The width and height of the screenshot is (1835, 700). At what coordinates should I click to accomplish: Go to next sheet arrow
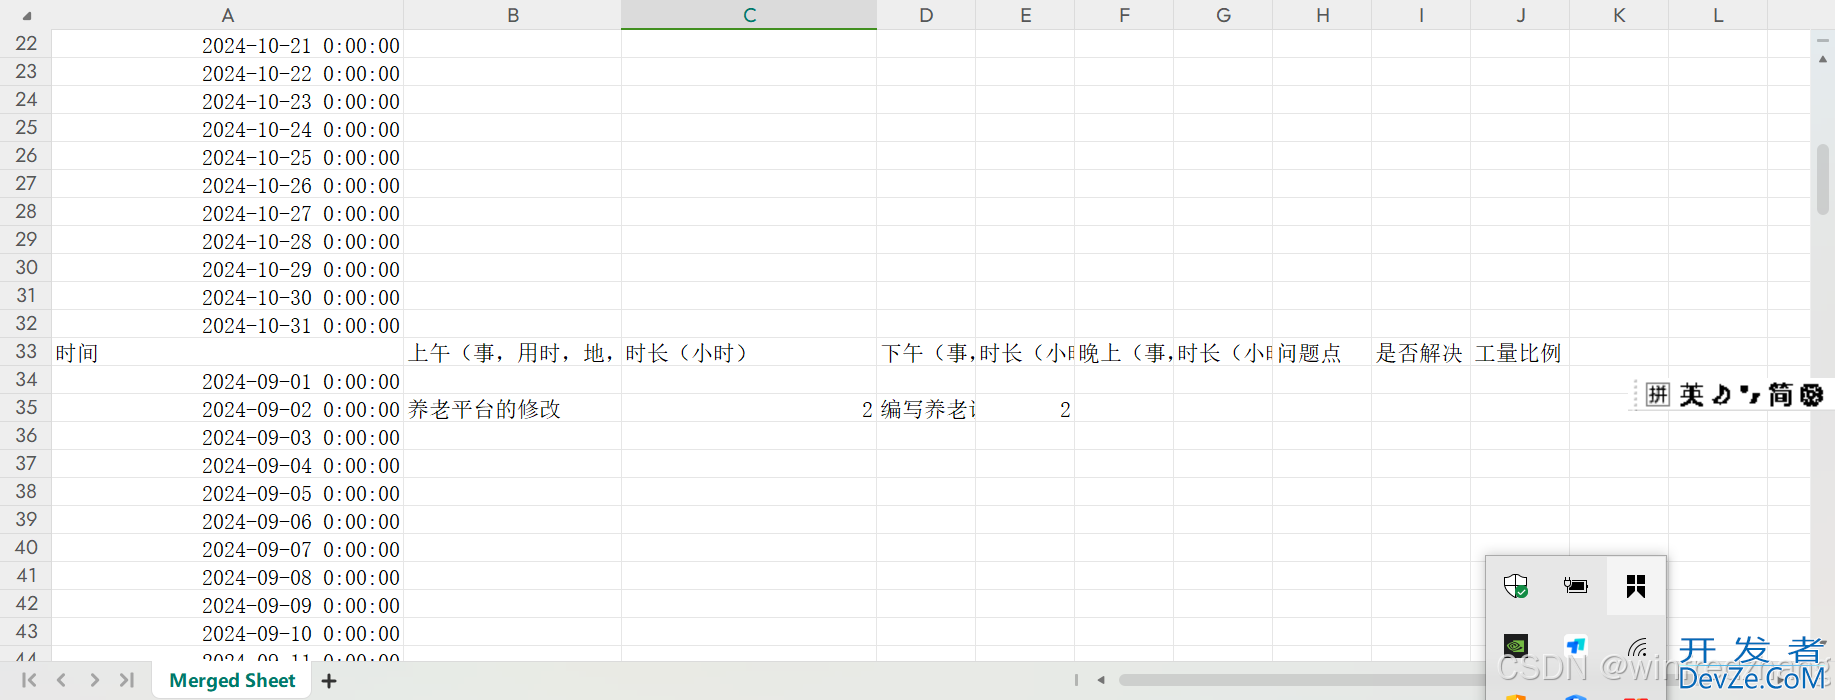coord(94,680)
